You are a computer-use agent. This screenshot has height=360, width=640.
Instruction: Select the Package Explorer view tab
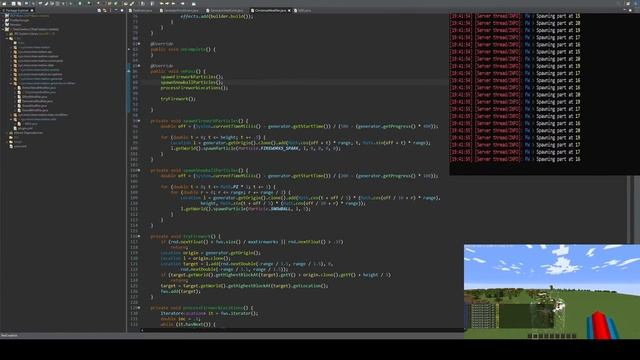[x=17, y=10]
